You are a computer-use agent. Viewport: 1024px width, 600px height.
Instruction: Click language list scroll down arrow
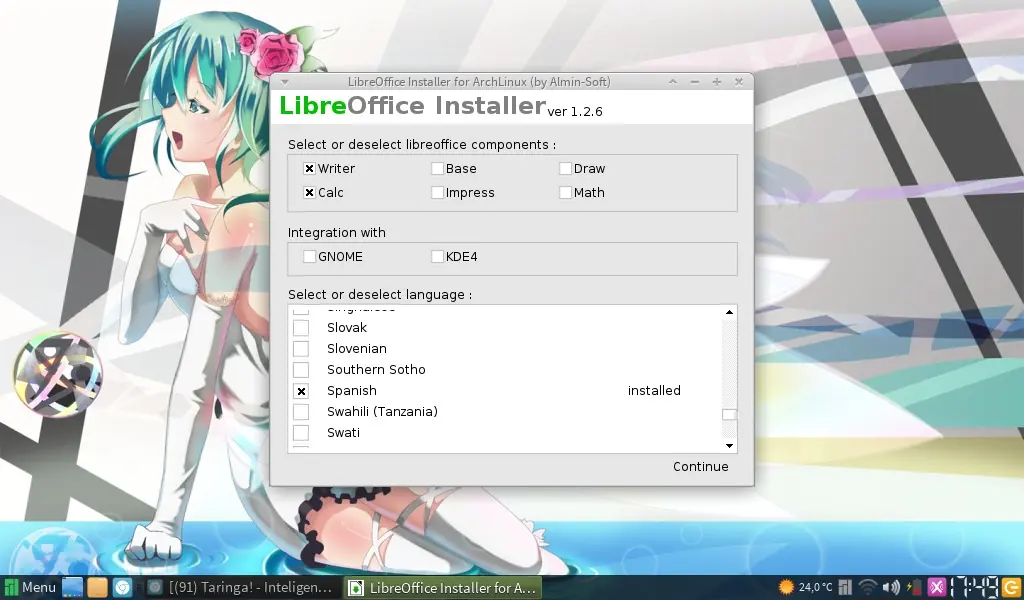pyautogui.click(x=729, y=446)
